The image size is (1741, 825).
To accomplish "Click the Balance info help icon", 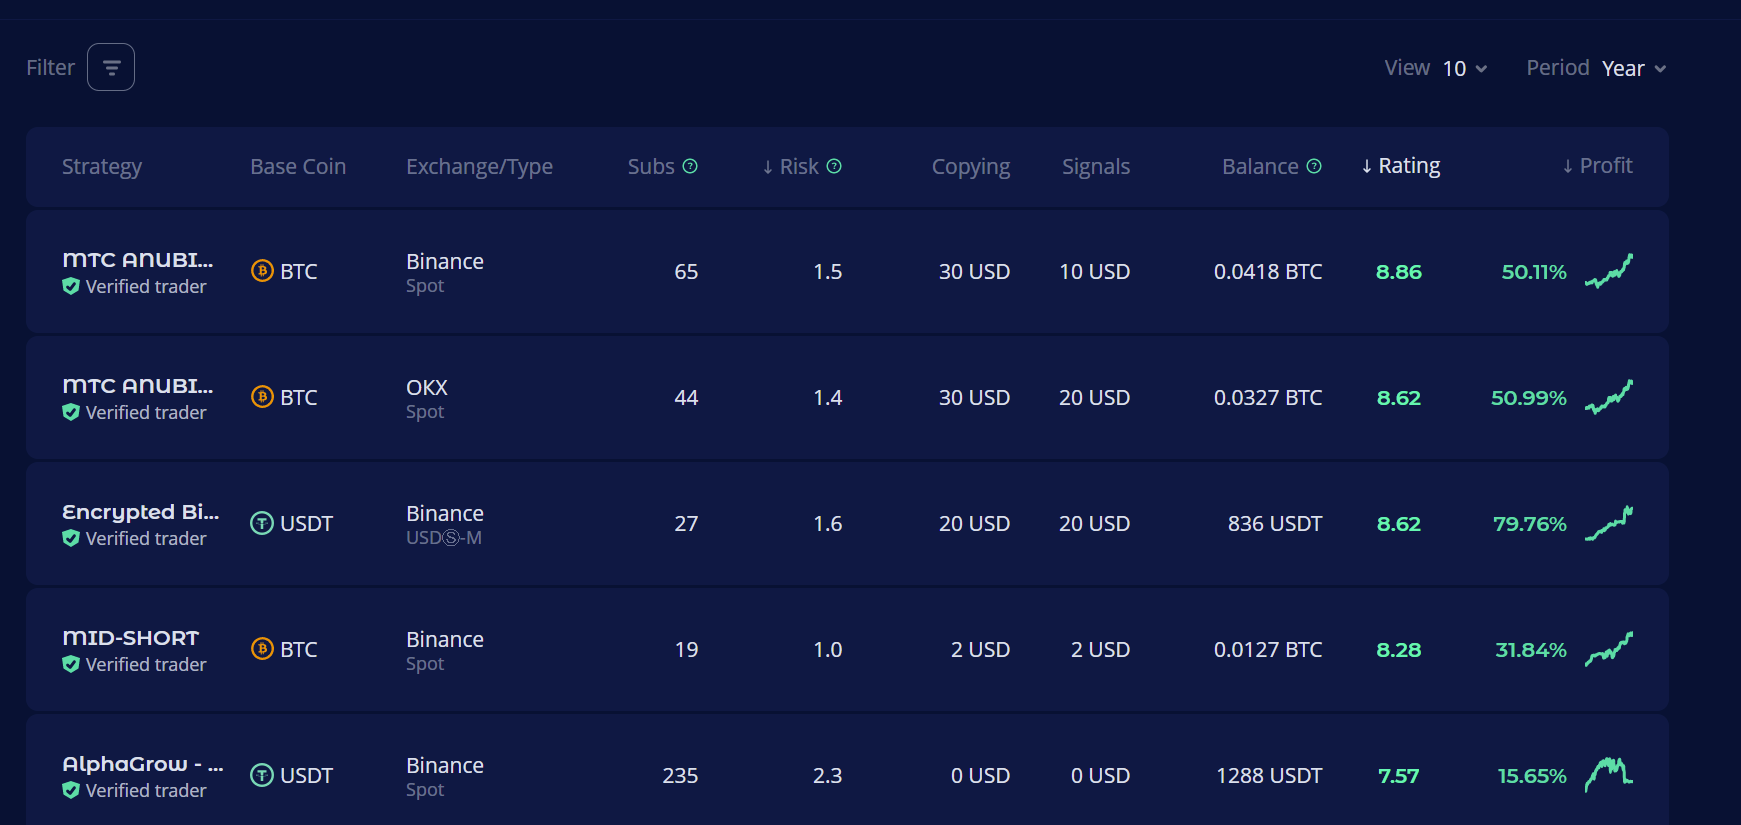I will click(x=1314, y=166).
